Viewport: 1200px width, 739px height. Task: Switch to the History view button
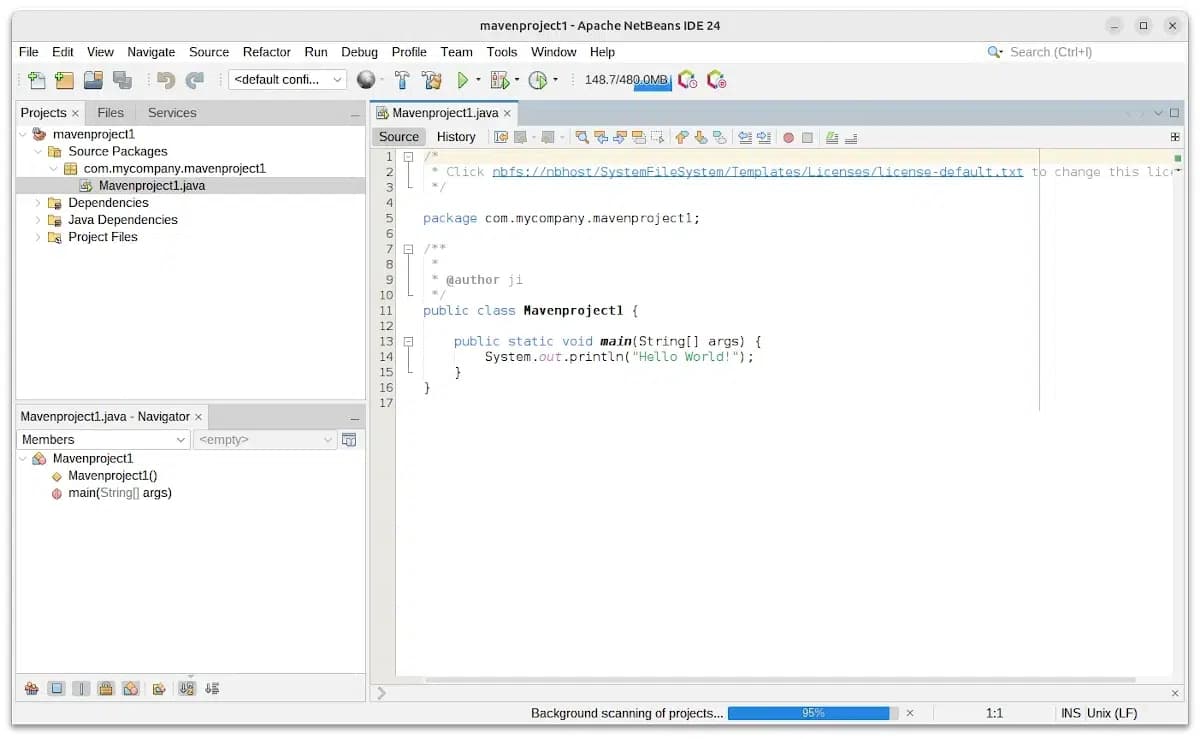(x=456, y=137)
